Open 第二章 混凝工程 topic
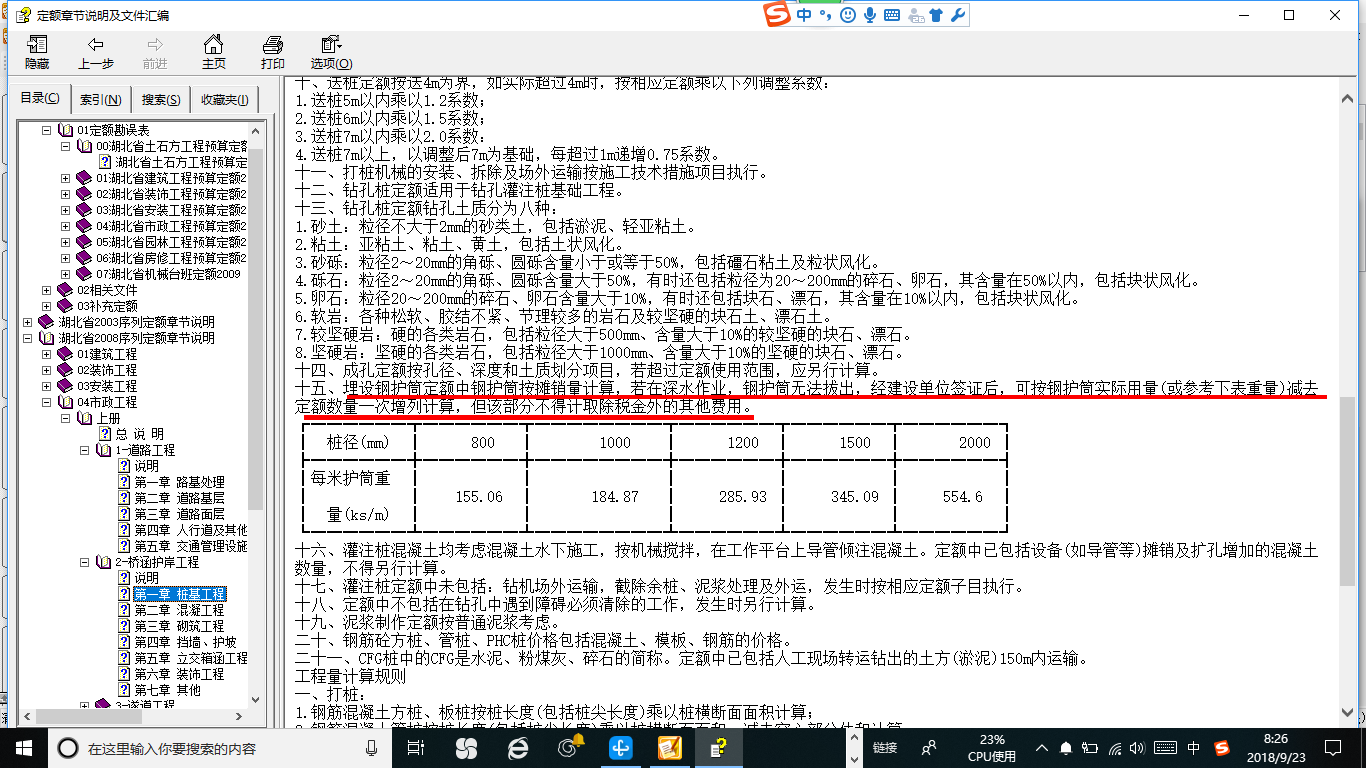 (180, 610)
